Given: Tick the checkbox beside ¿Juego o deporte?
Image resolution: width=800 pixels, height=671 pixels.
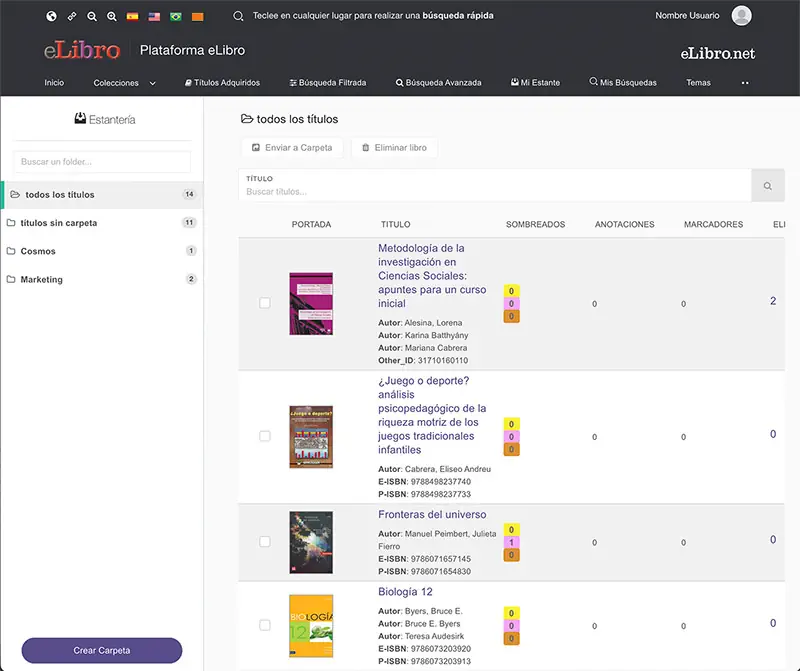Looking at the screenshot, I should pyautogui.click(x=265, y=436).
